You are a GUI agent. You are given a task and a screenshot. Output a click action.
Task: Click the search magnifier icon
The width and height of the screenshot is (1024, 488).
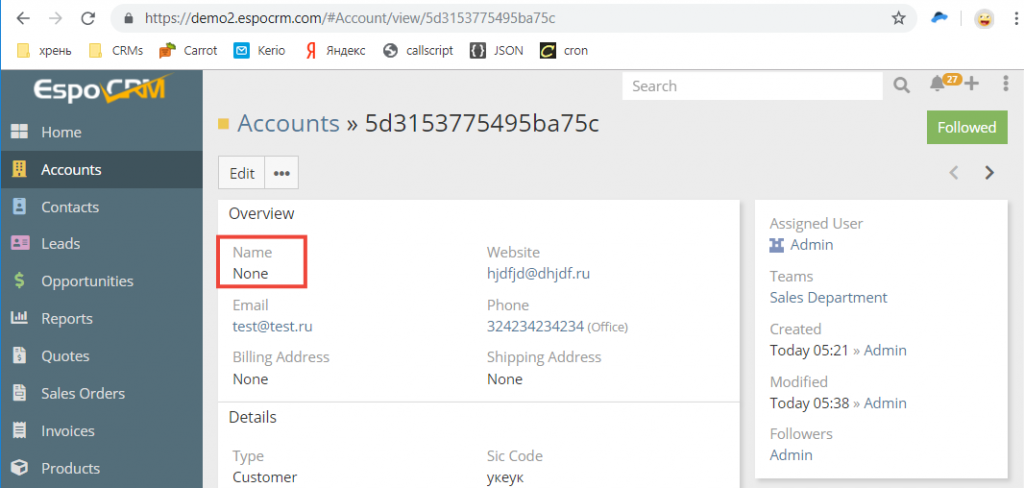click(x=902, y=86)
